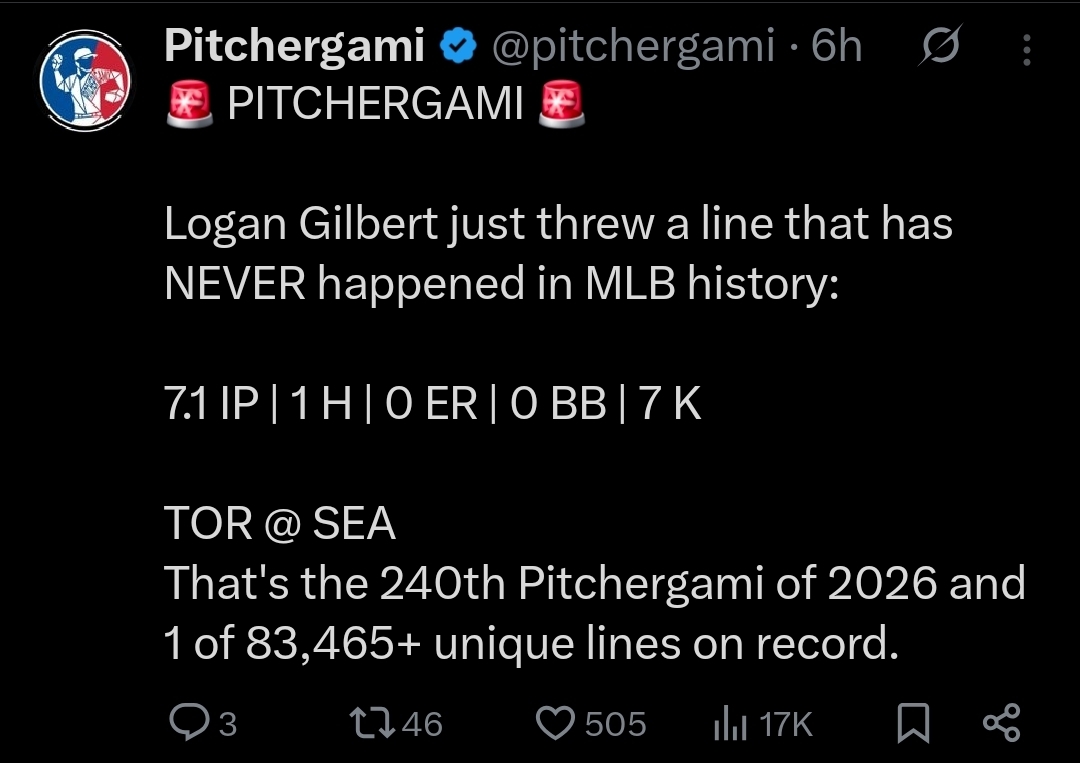The width and height of the screenshot is (1080, 763).
Task: Like the post with the heart
Action: tap(555, 723)
